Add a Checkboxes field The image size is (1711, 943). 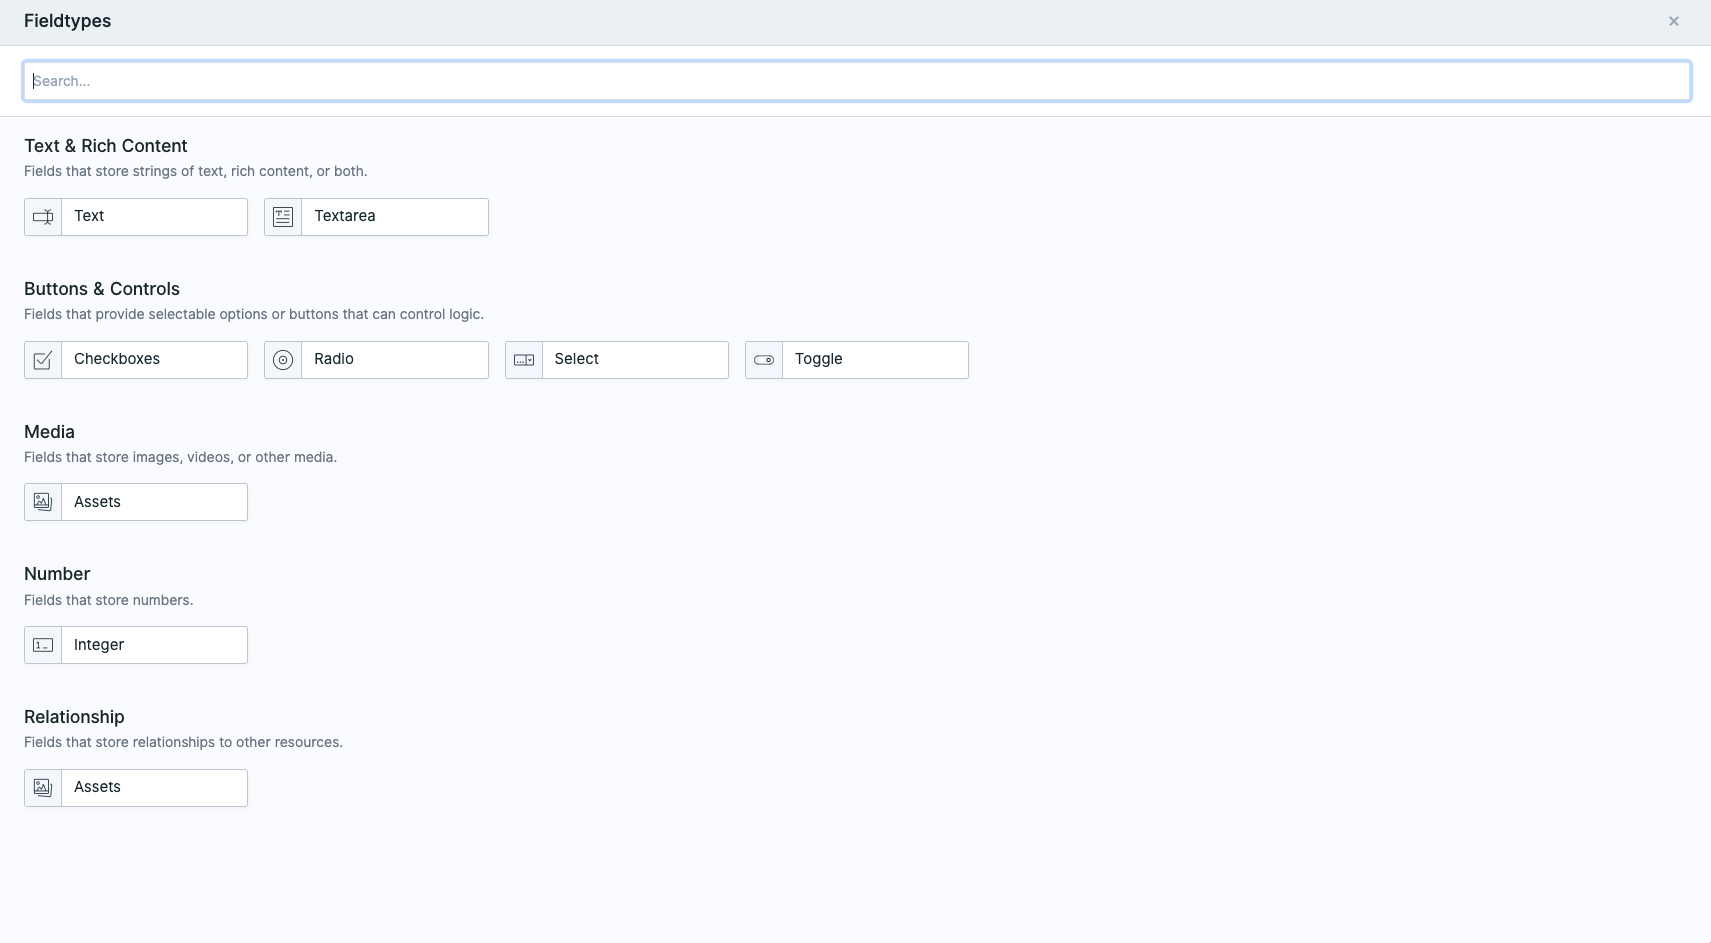click(136, 360)
